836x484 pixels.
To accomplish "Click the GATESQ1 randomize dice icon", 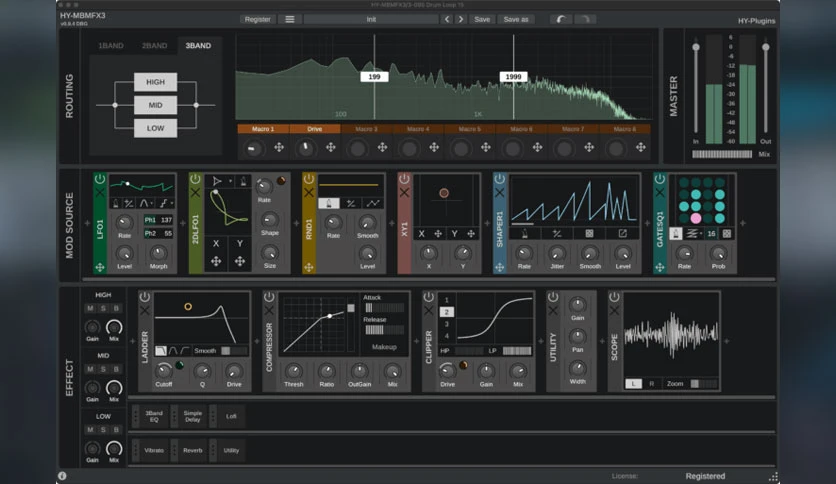I will (x=726, y=233).
